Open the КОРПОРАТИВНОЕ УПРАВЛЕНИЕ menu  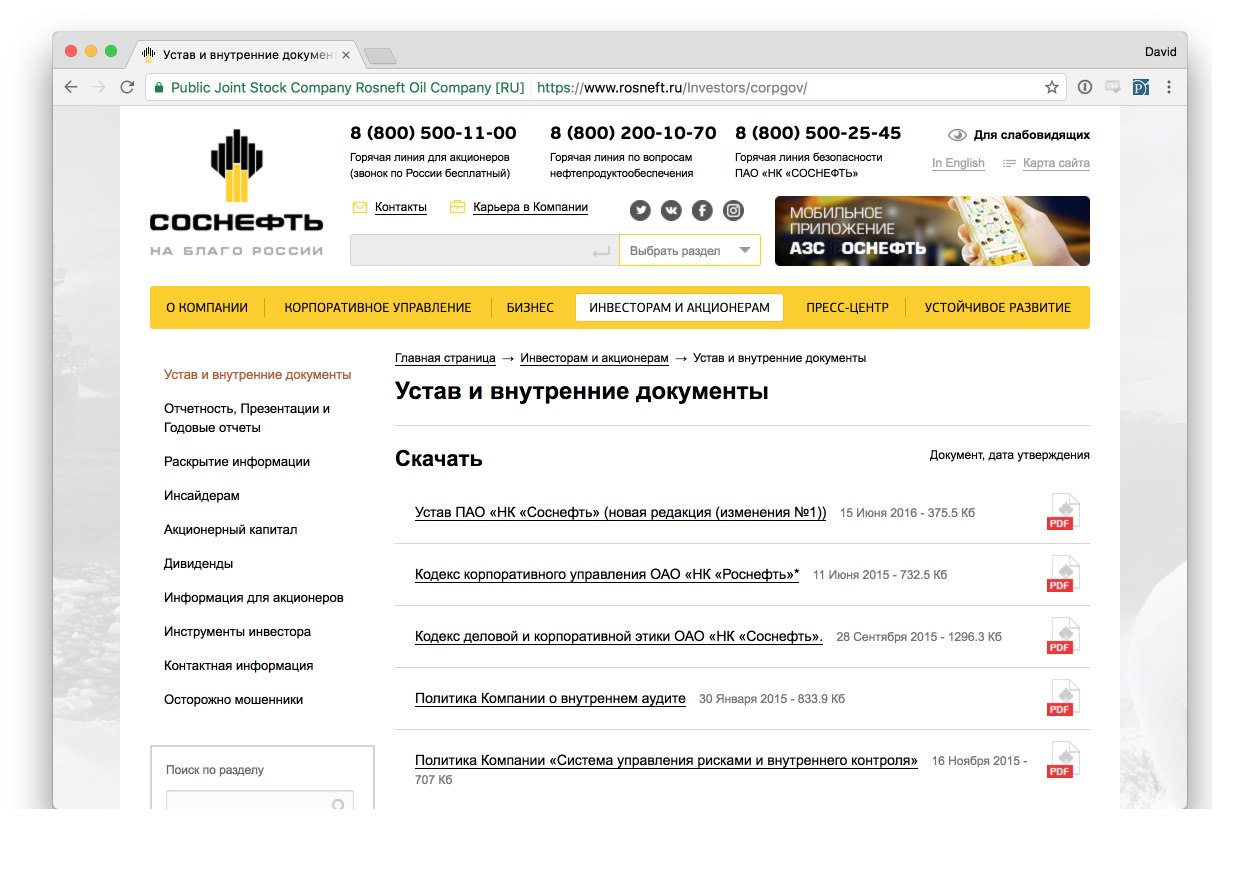(378, 308)
